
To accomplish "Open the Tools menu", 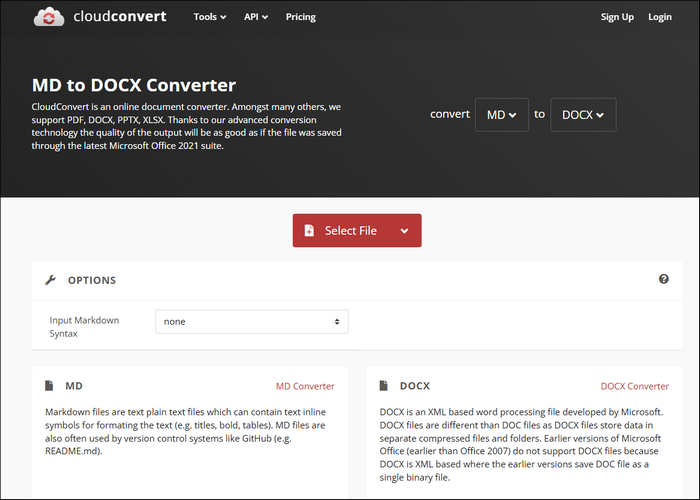I will pos(209,17).
